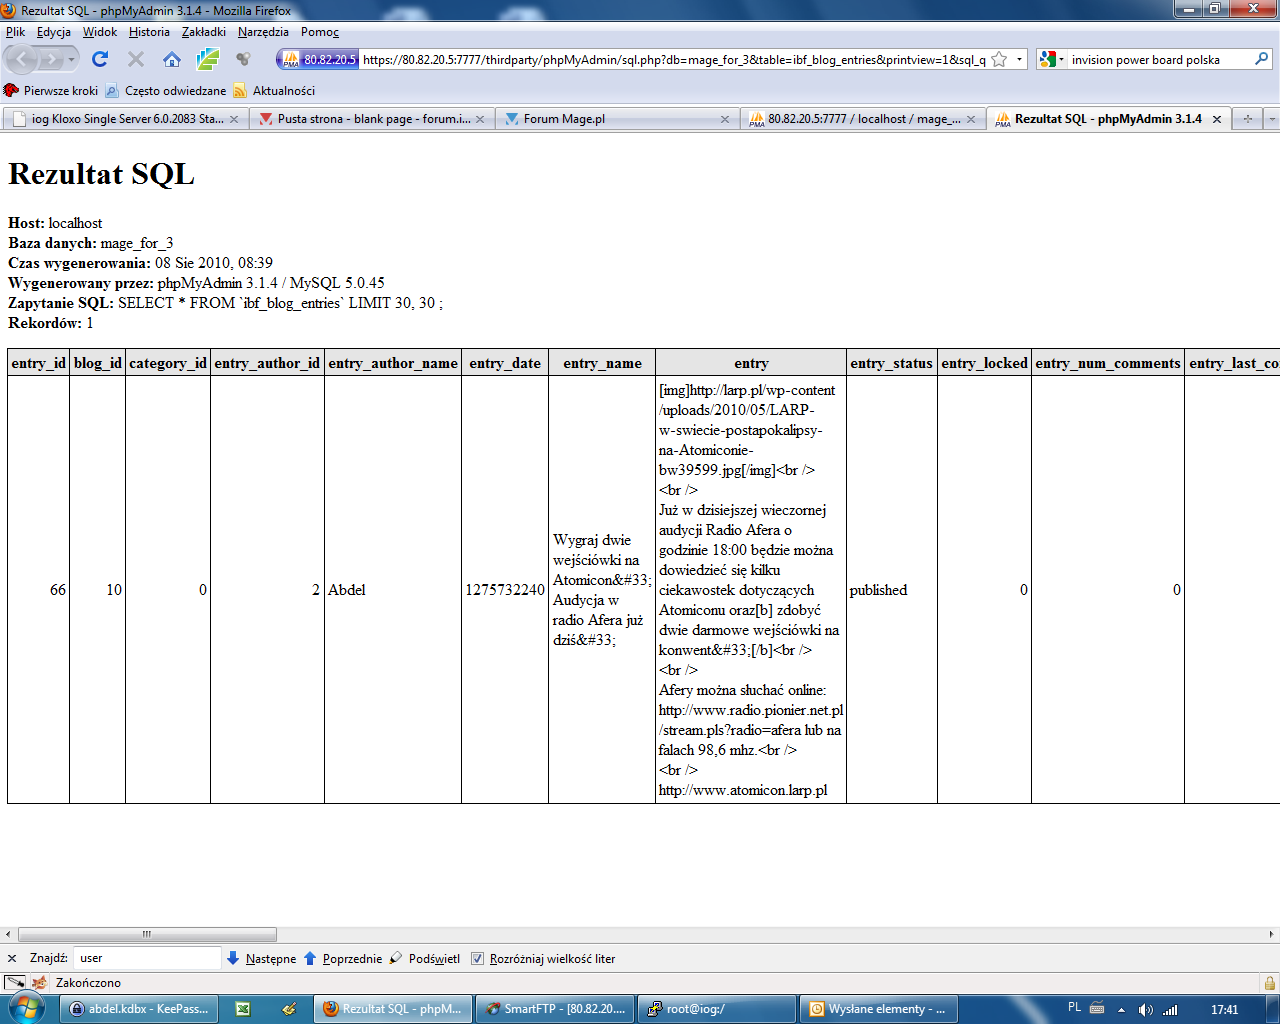The height and width of the screenshot is (1024, 1280).
Task: Click Następne to find next match
Action: click(x=262, y=958)
